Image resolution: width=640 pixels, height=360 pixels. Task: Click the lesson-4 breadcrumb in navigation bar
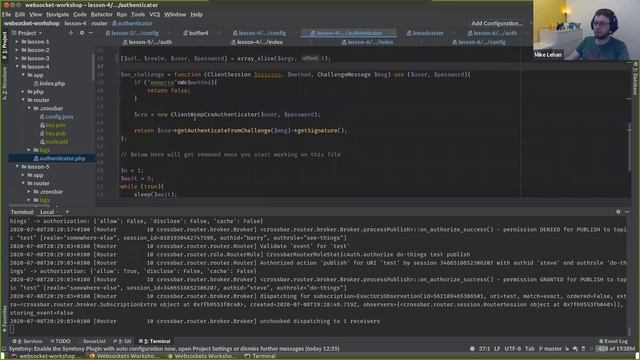pos(75,23)
